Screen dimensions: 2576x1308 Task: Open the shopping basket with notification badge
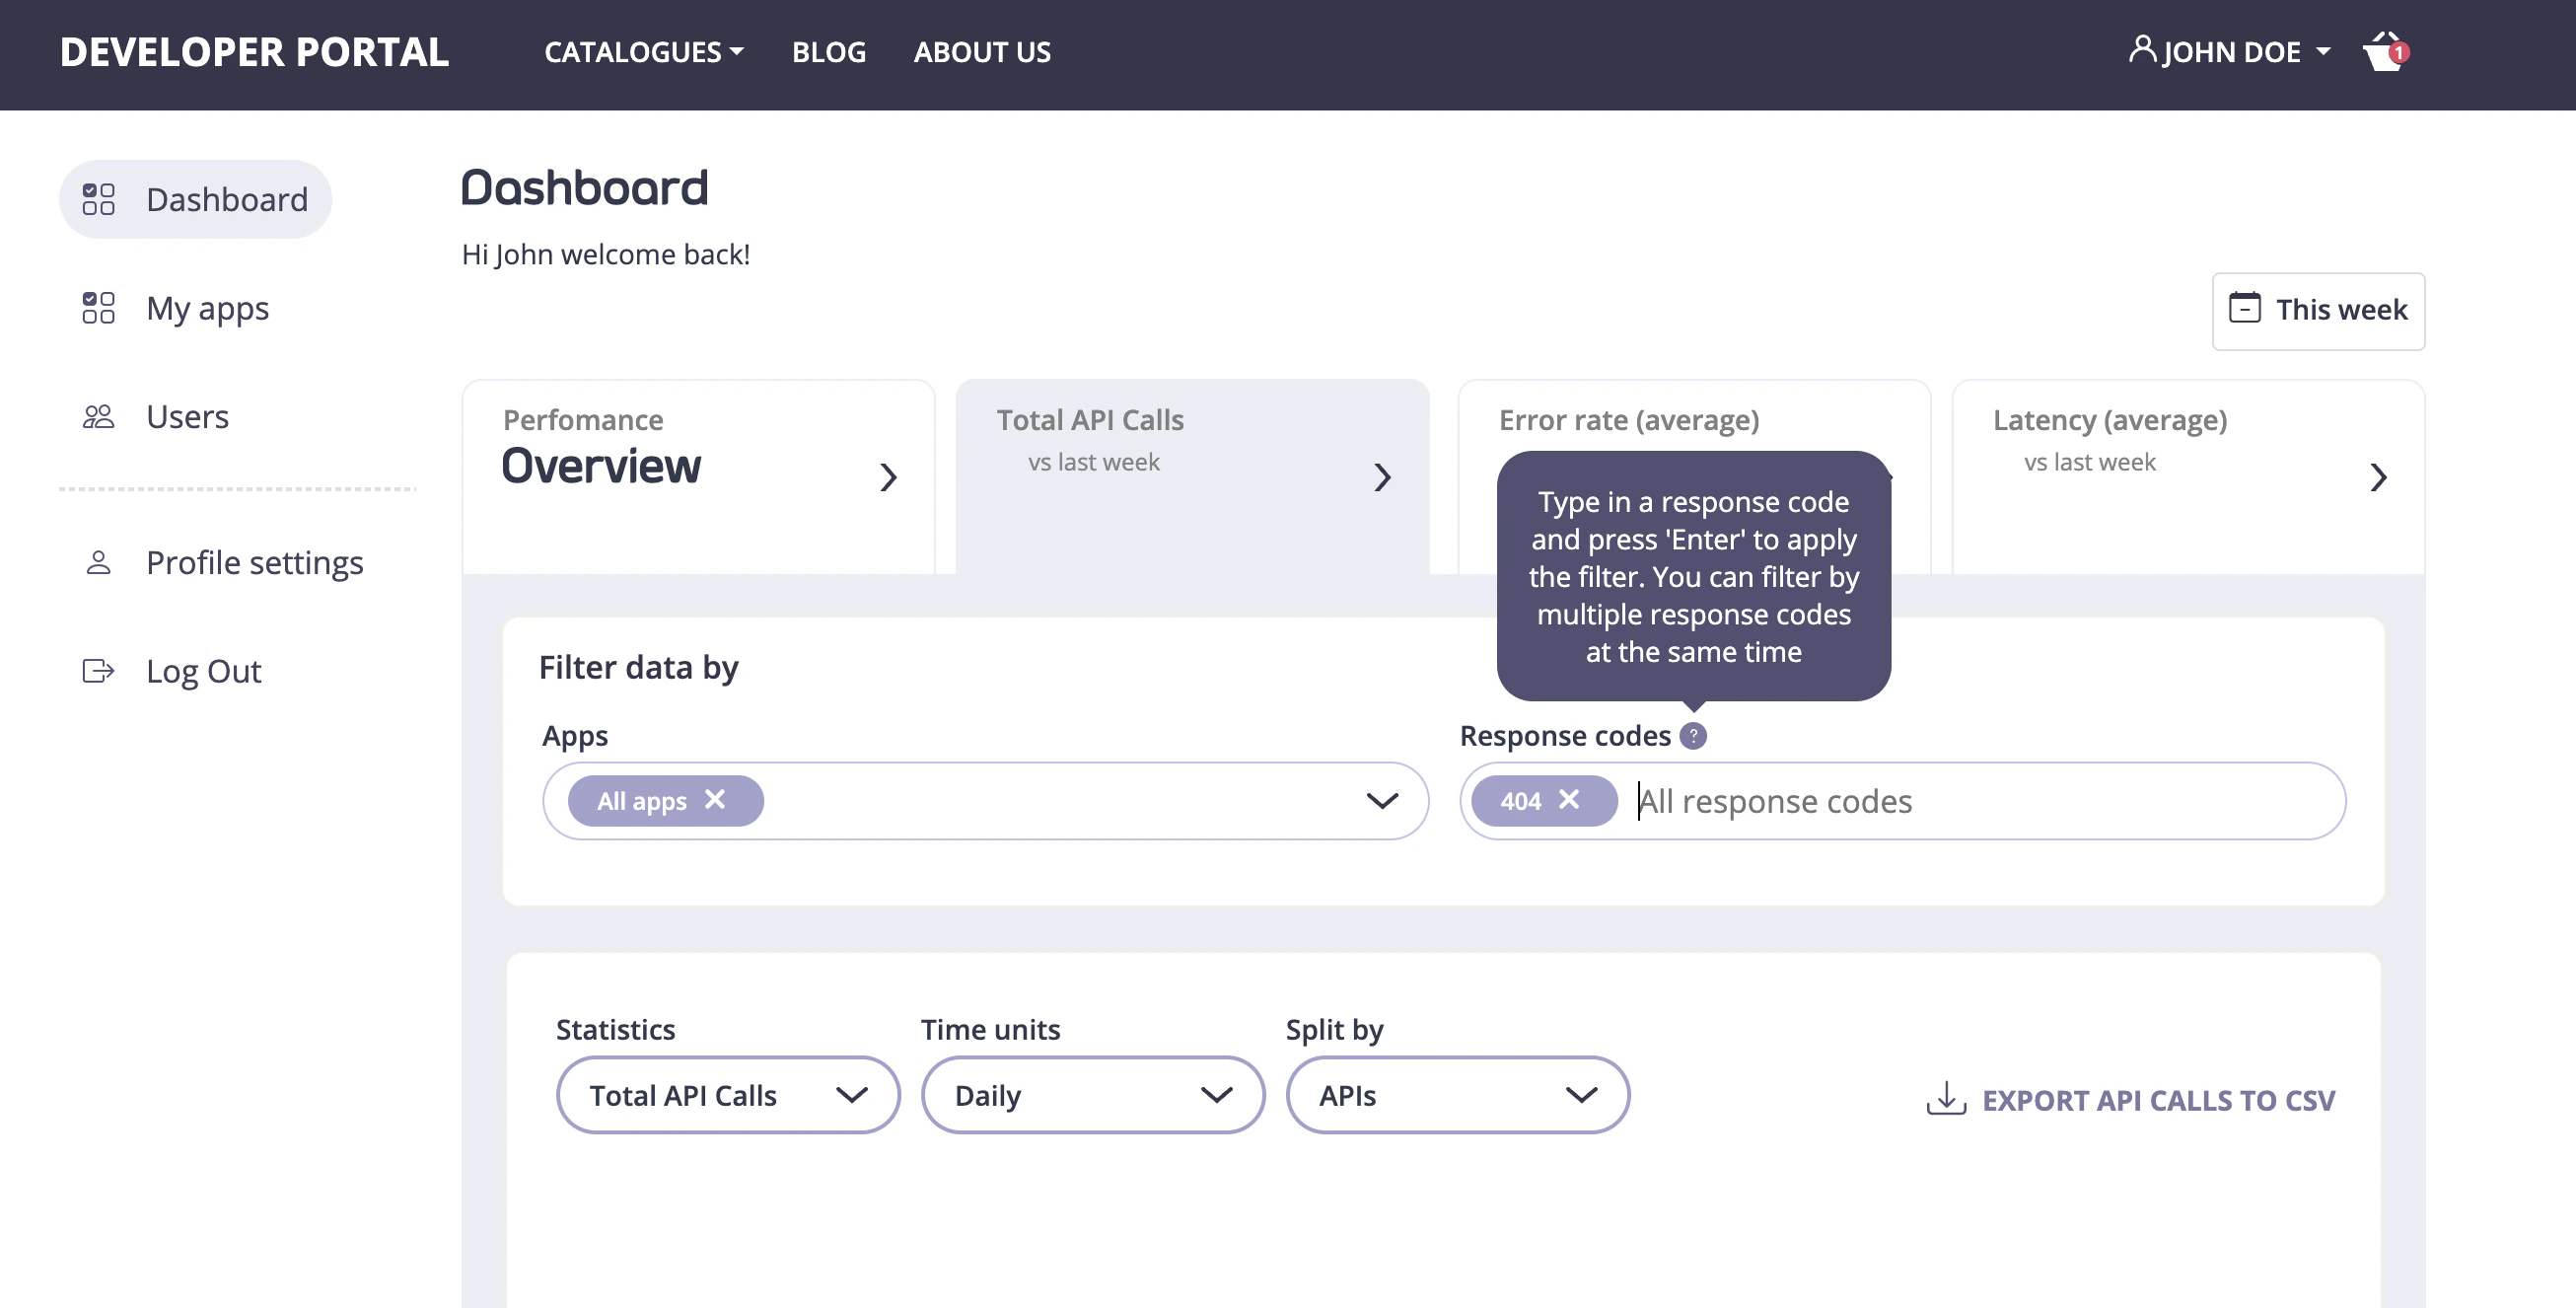pos(2383,51)
